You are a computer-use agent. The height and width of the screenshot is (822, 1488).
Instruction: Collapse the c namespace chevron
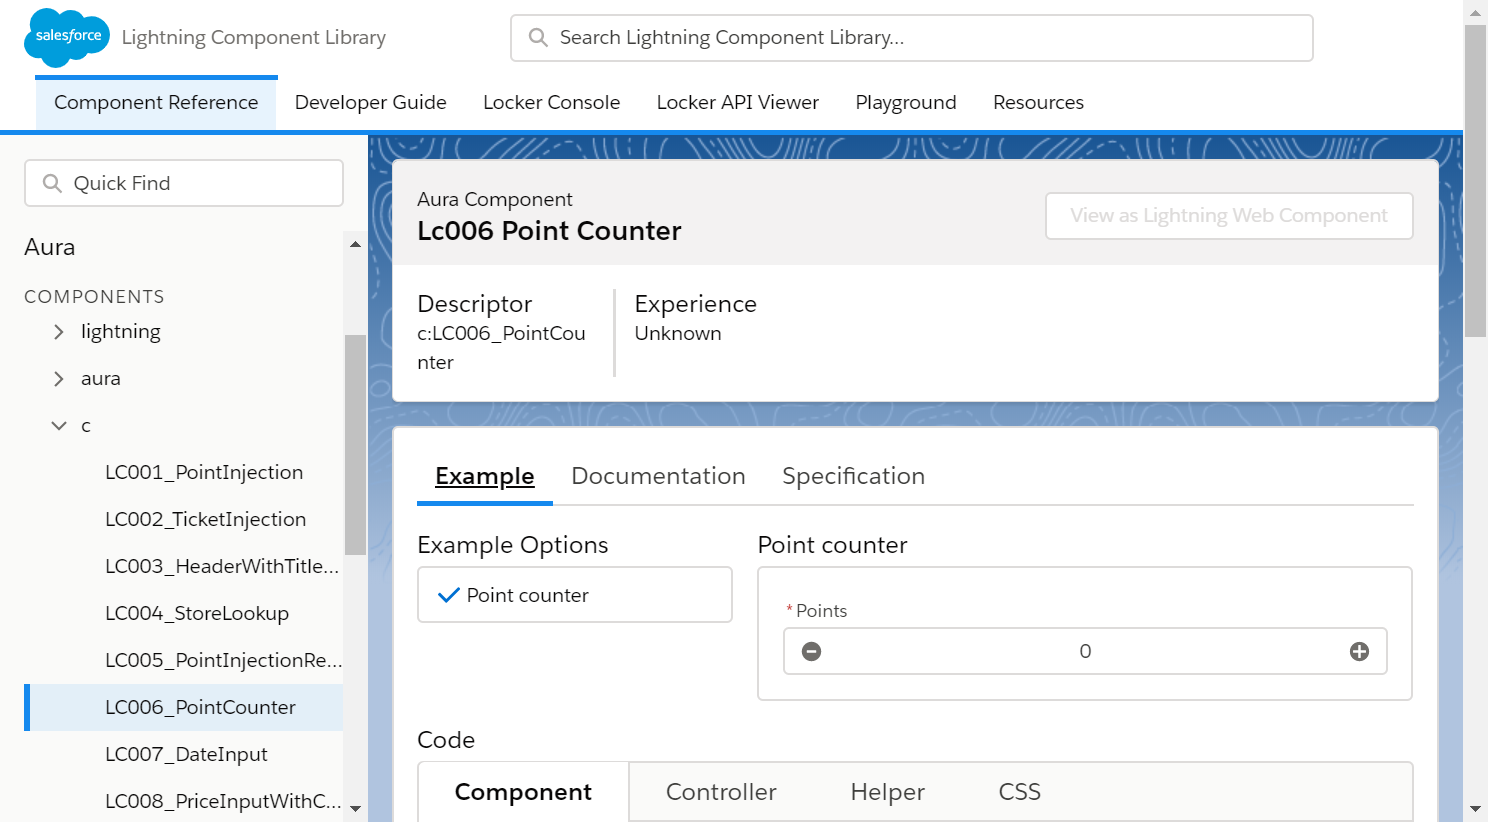click(x=59, y=426)
